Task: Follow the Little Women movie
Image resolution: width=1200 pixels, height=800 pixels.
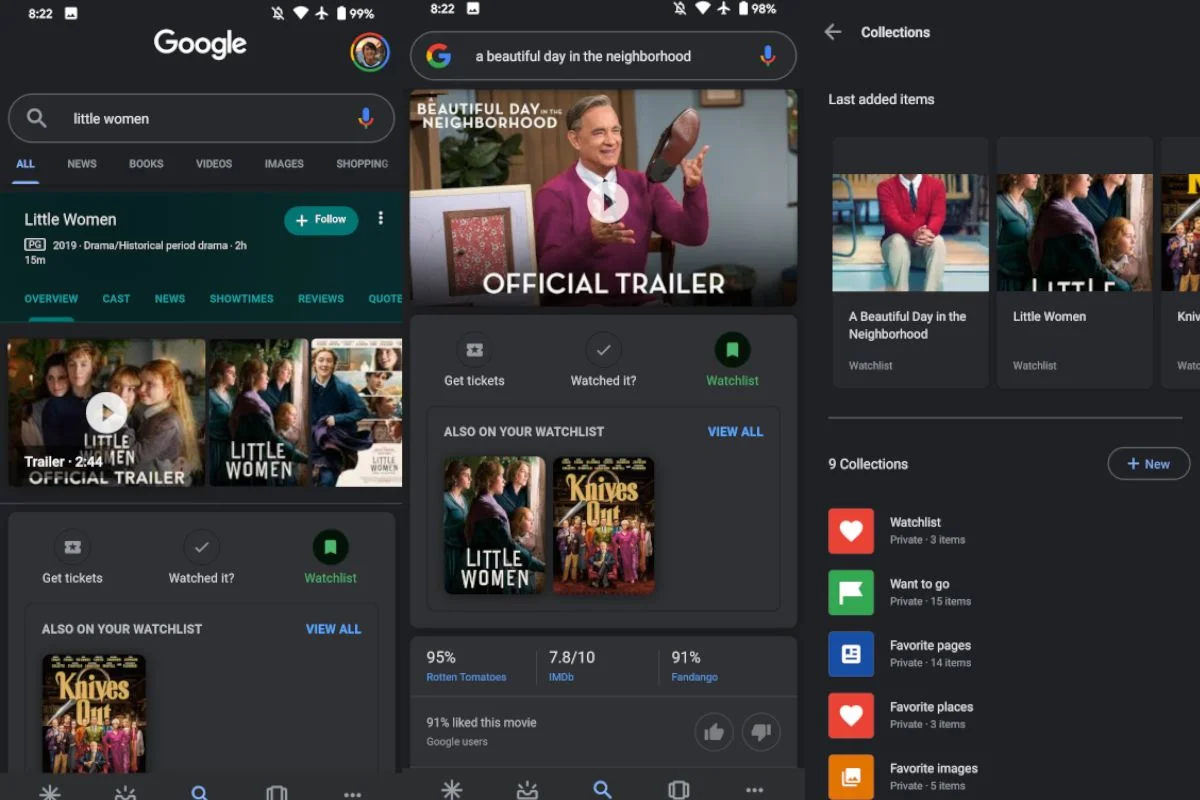Action: [x=321, y=220]
